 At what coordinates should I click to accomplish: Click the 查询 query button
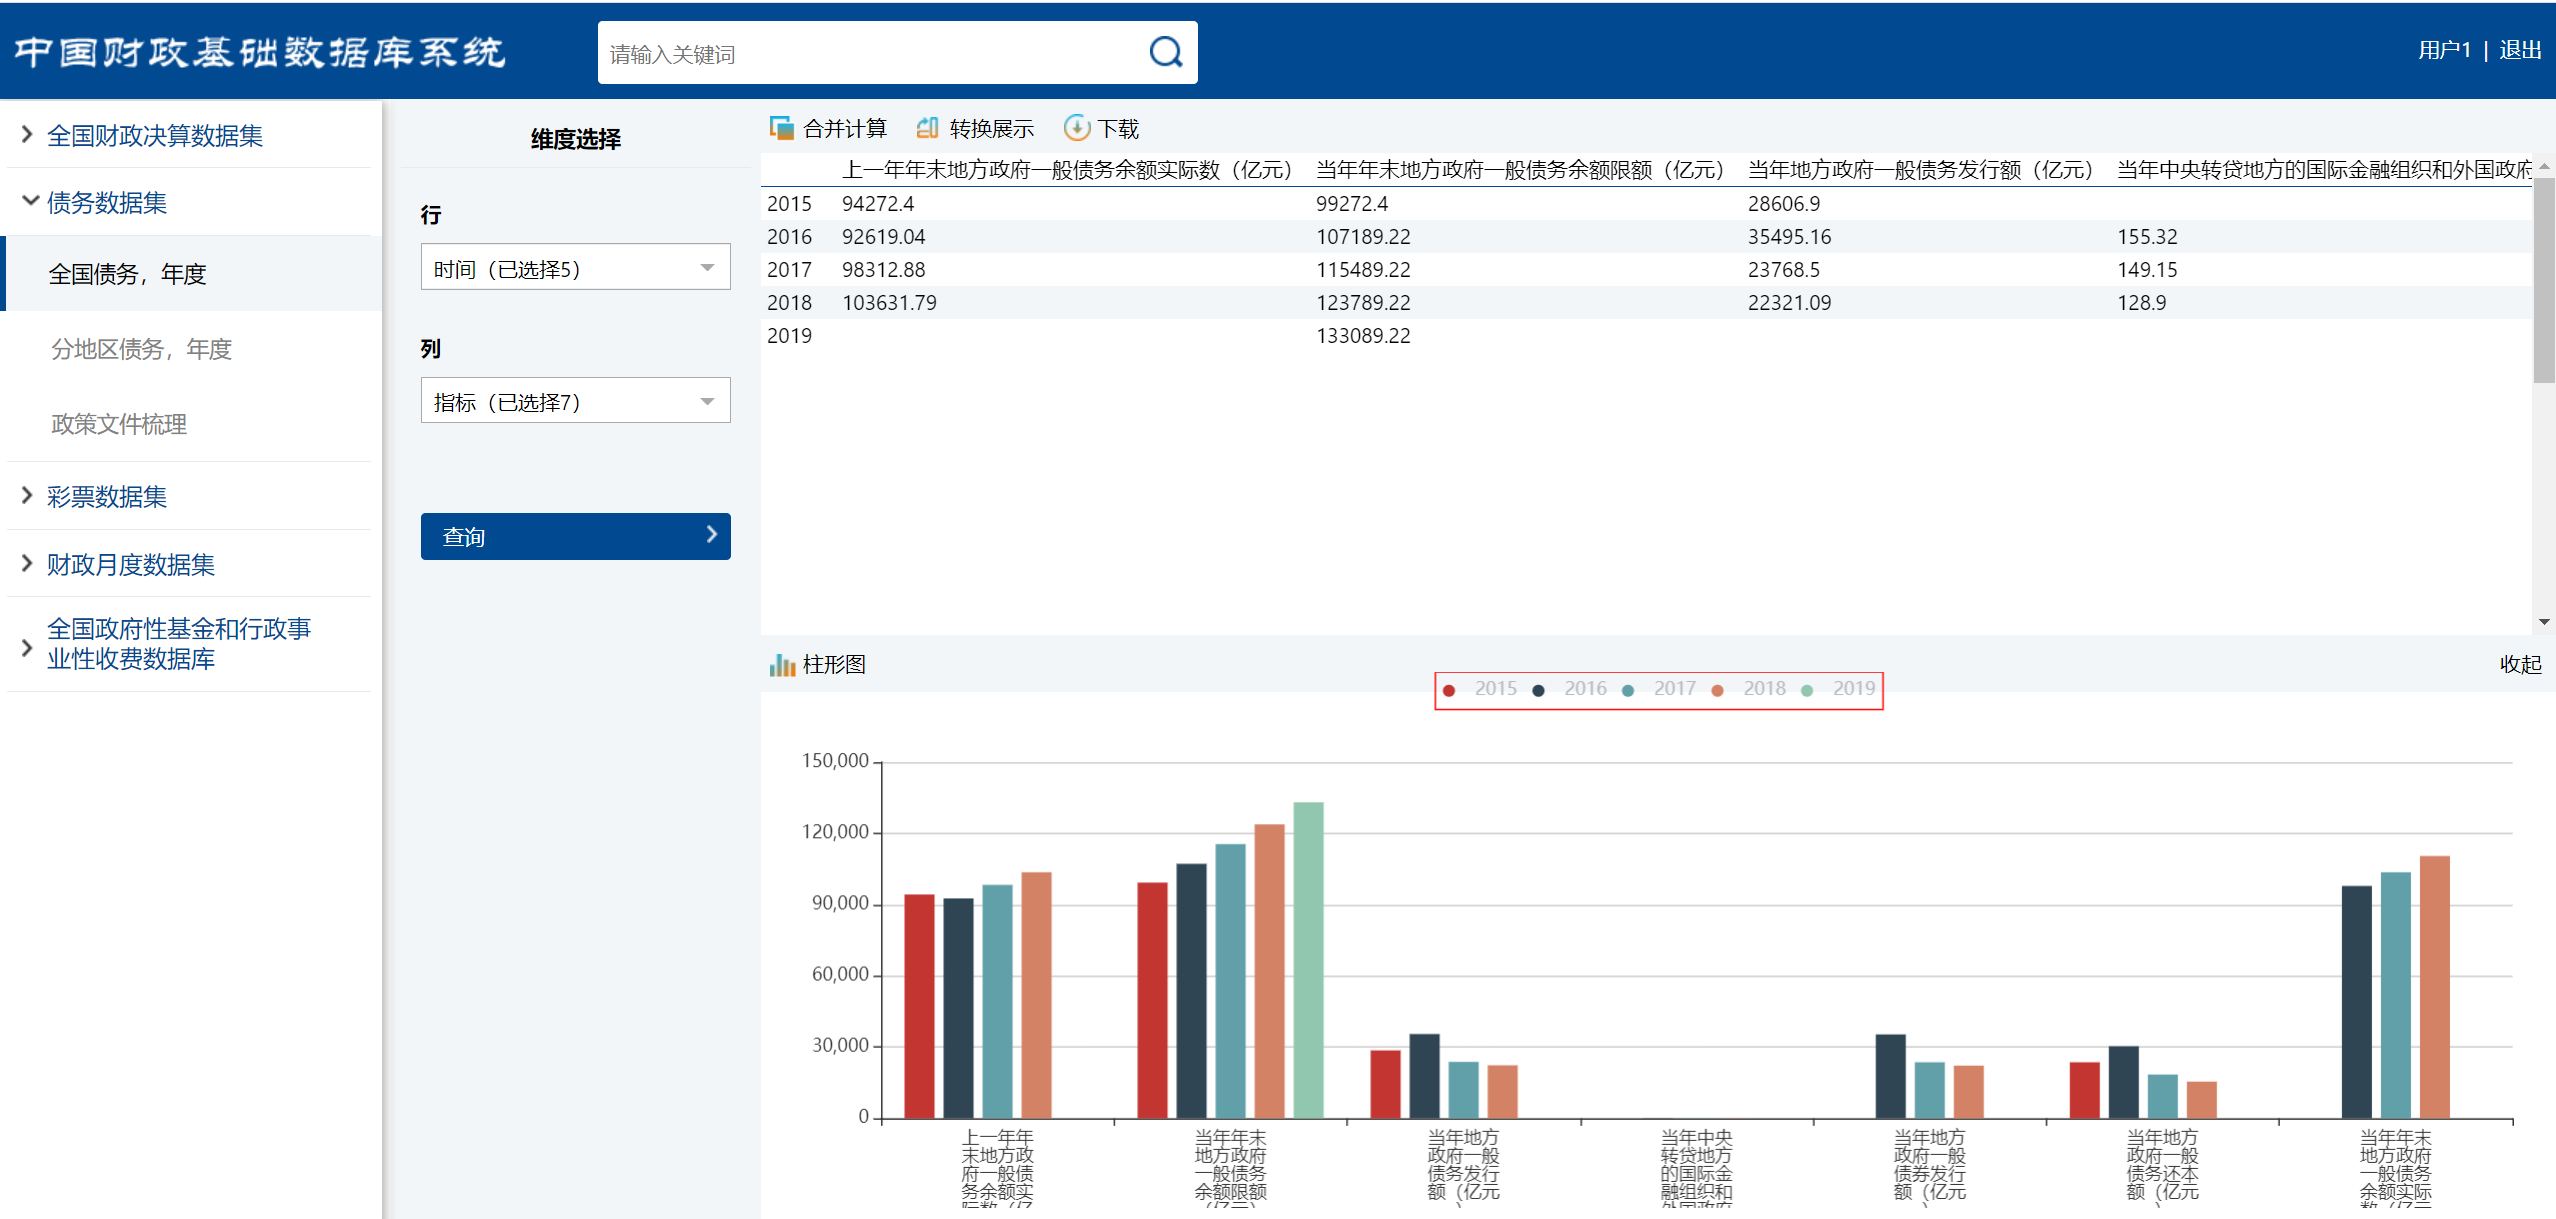tap(575, 536)
